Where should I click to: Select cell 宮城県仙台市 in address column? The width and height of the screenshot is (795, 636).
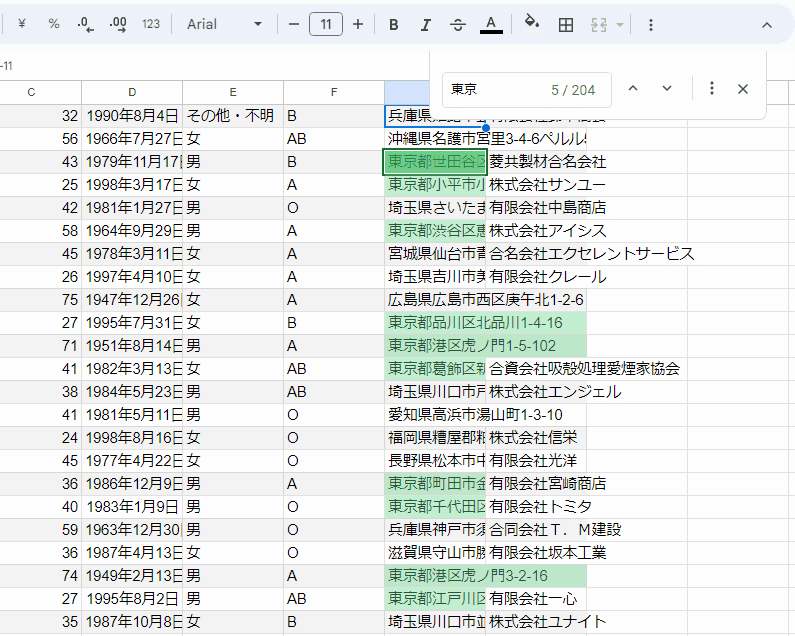[x=435, y=254]
